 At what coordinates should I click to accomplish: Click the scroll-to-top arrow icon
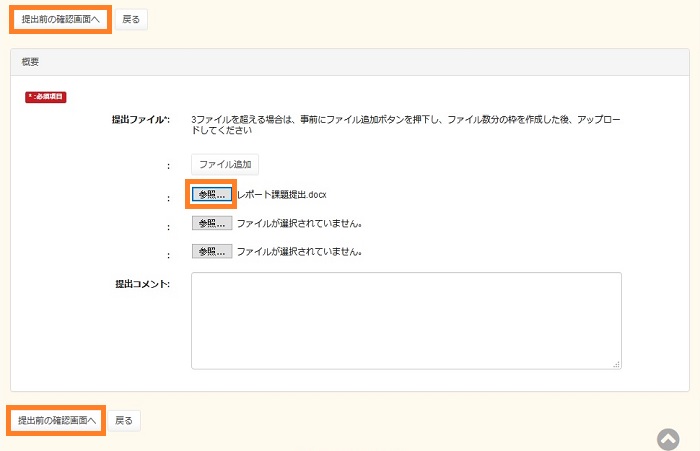pyautogui.click(x=668, y=438)
